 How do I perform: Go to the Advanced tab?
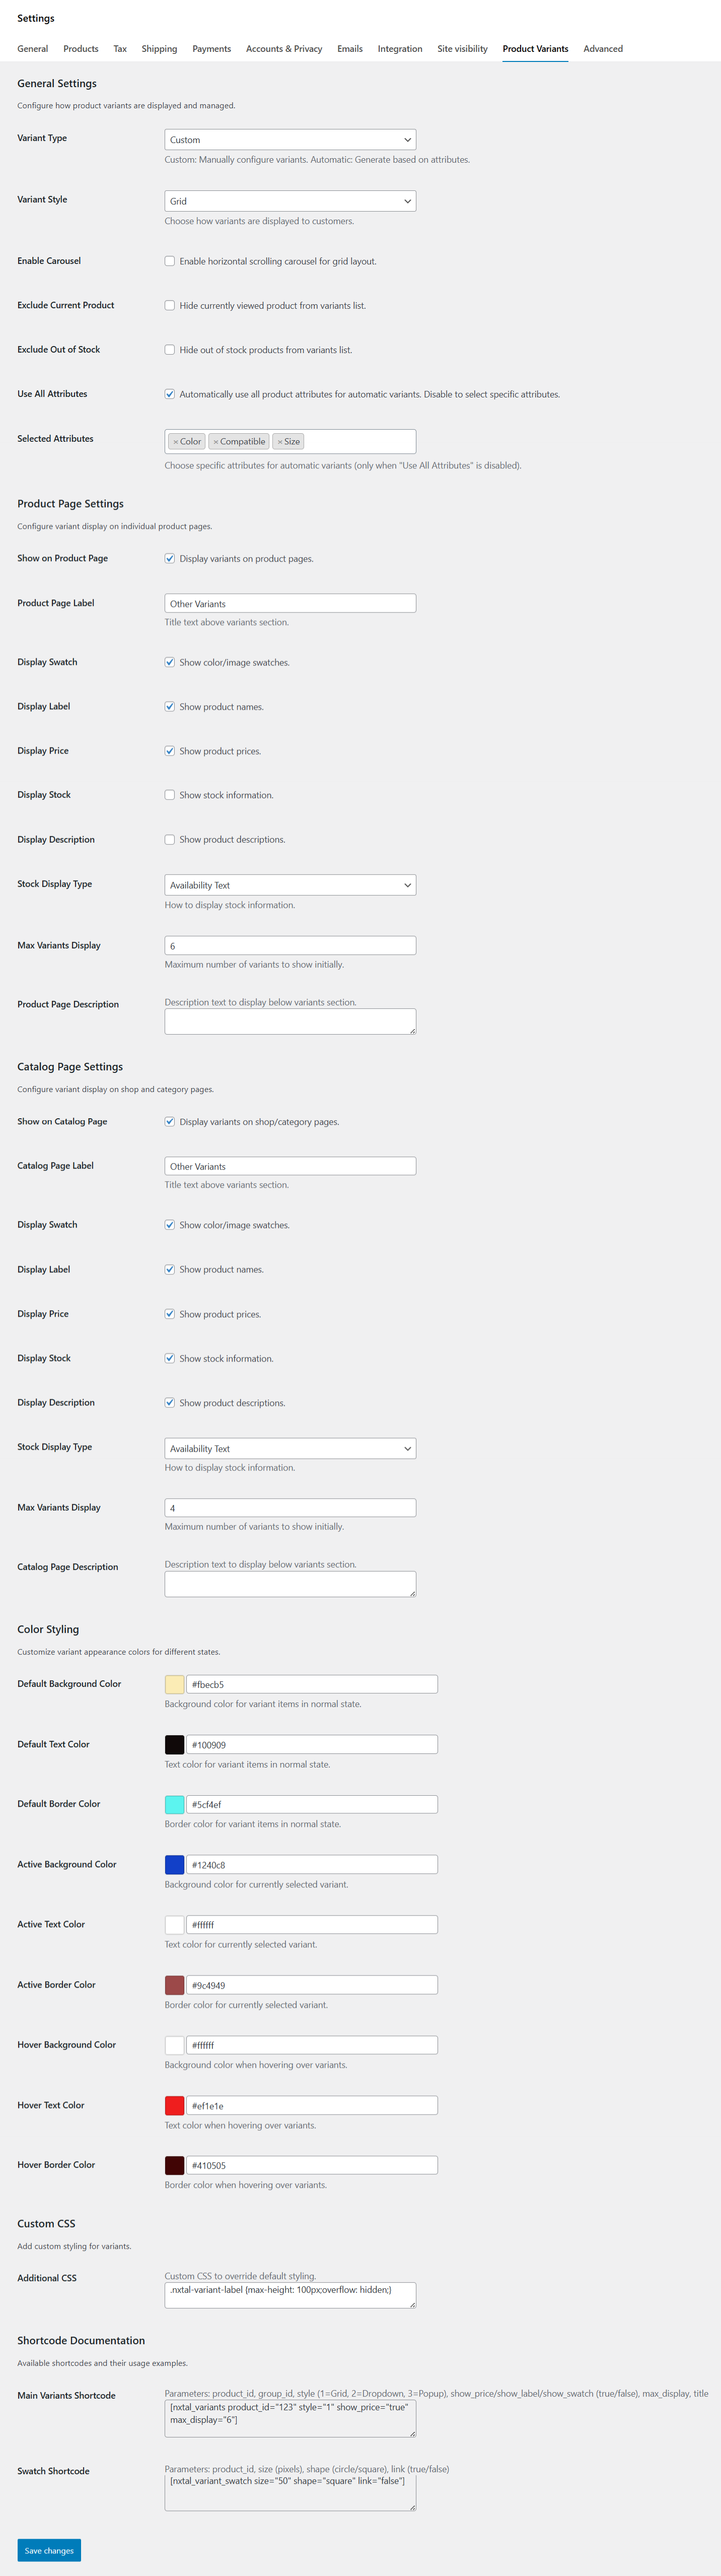click(x=603, y=49)
